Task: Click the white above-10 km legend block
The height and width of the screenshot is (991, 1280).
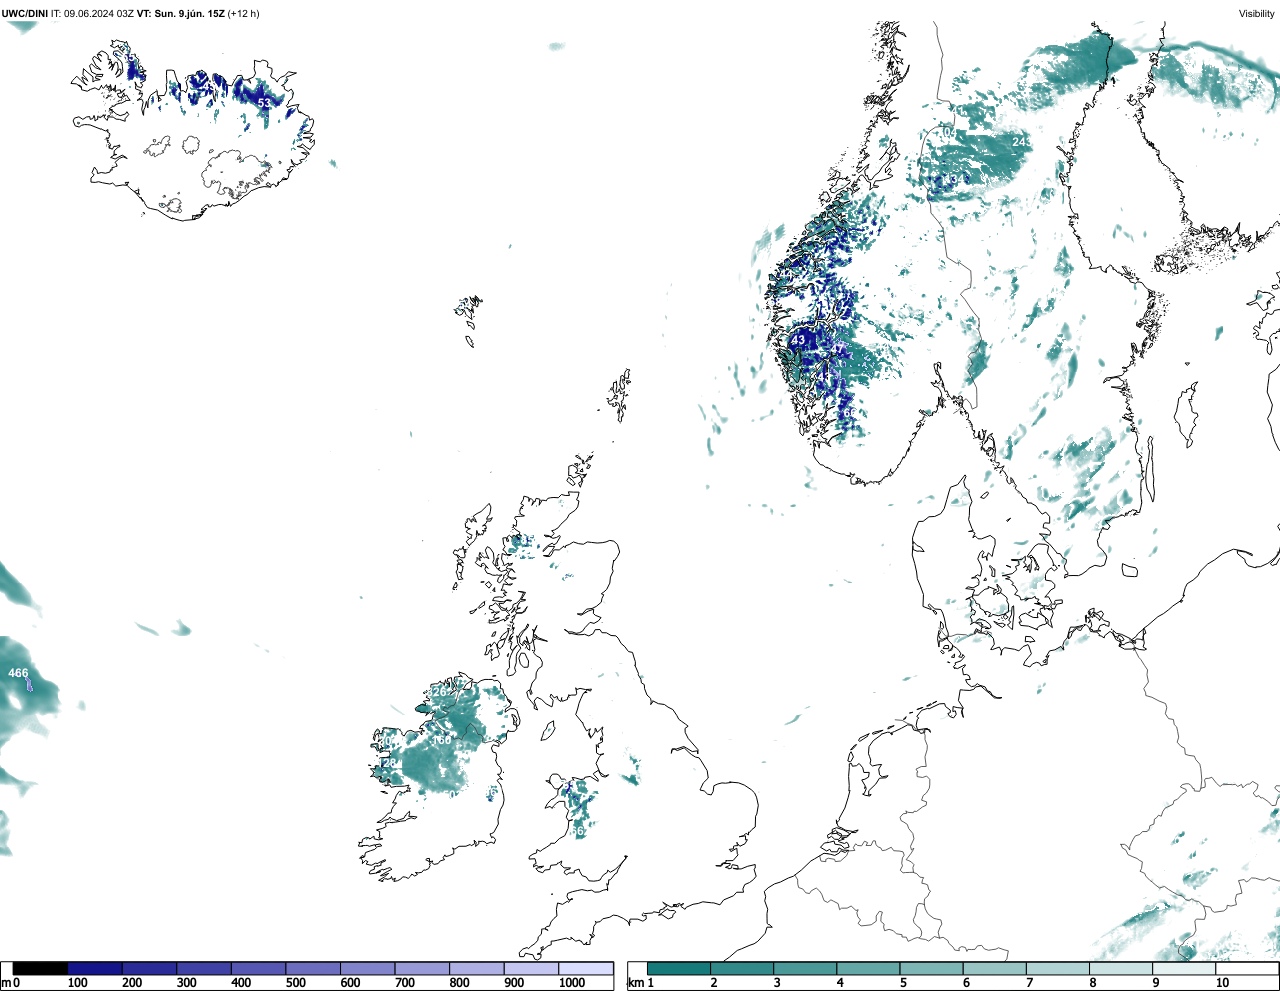Action: click(1246, 968)
